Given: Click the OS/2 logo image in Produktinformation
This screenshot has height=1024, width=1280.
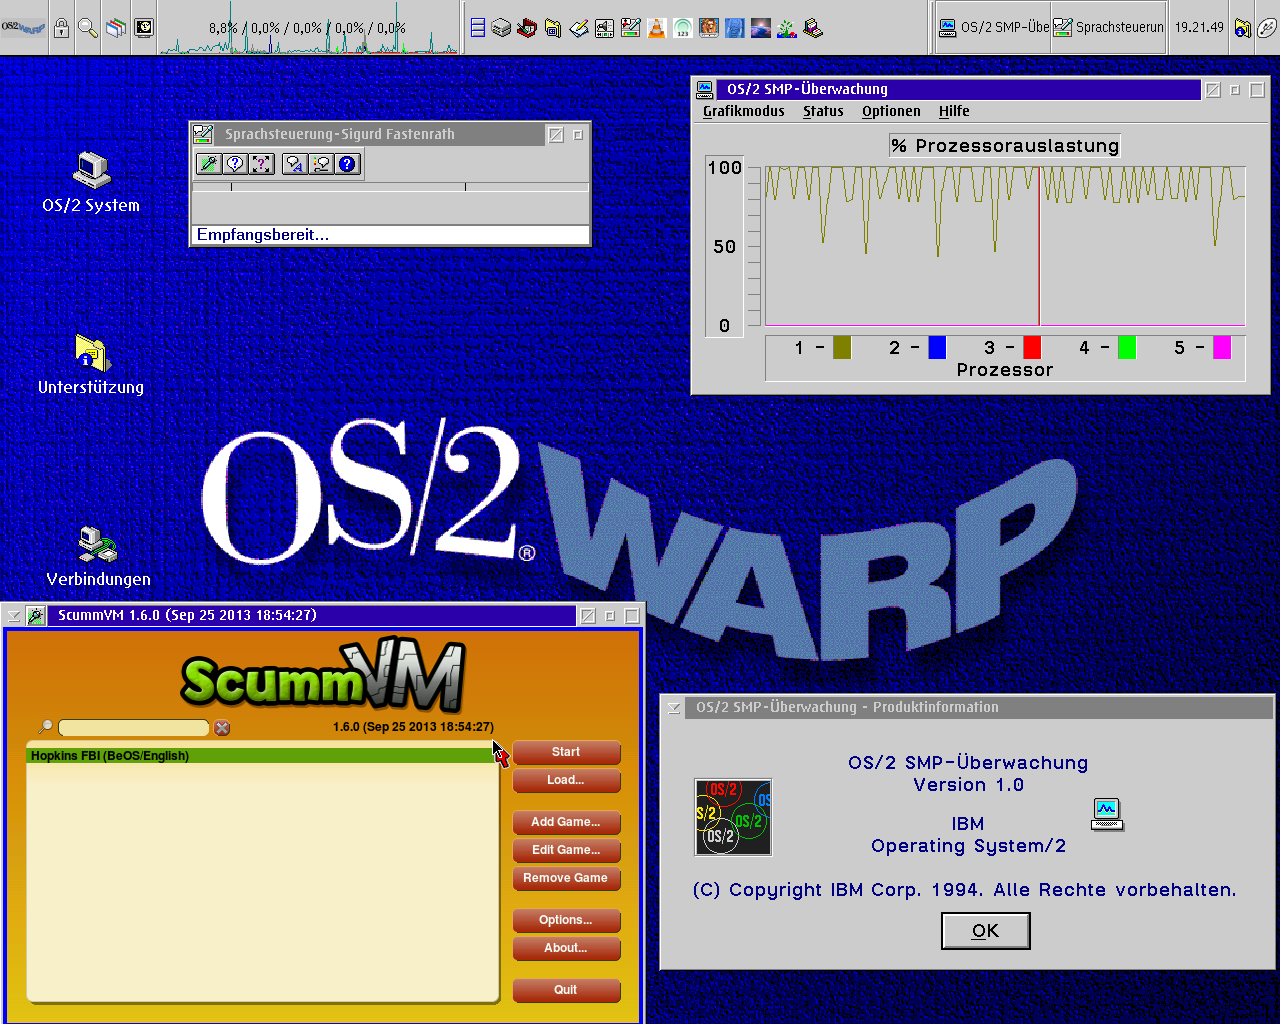Looking at the screenshot, I should coord(733,818).
